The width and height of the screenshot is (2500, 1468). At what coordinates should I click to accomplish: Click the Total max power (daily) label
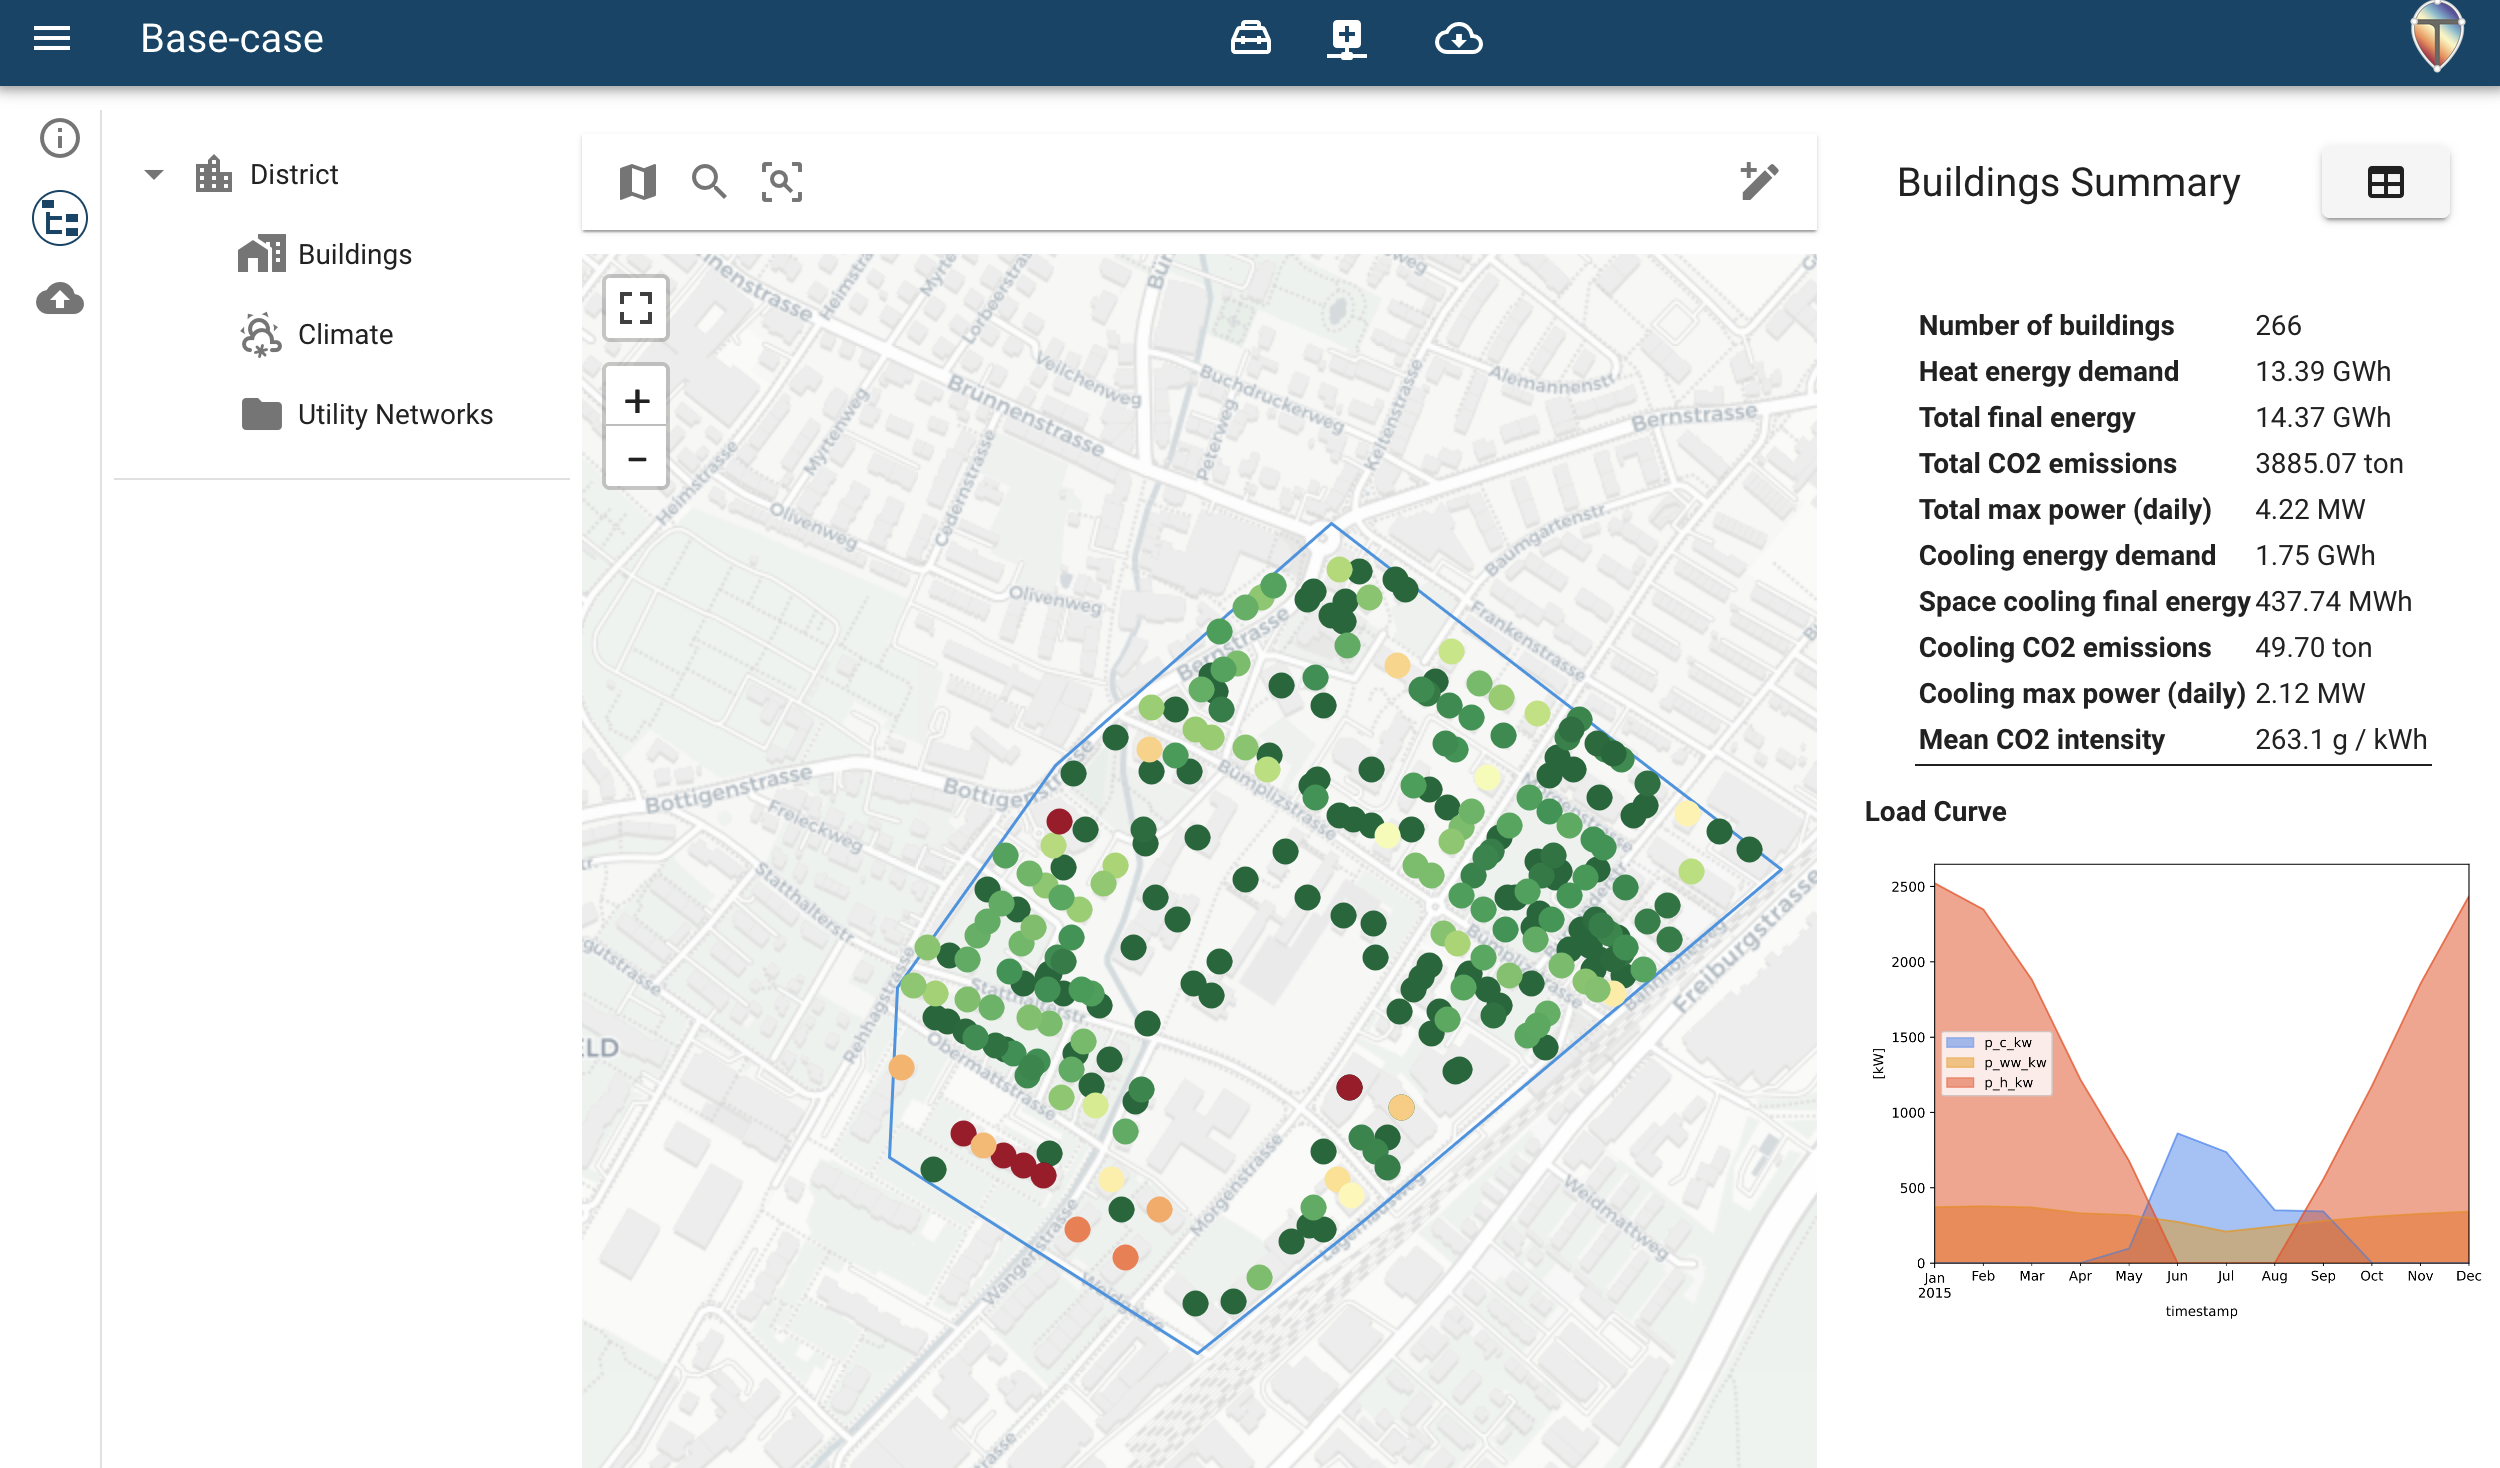pyautogui.click(x=2064, y=509)
